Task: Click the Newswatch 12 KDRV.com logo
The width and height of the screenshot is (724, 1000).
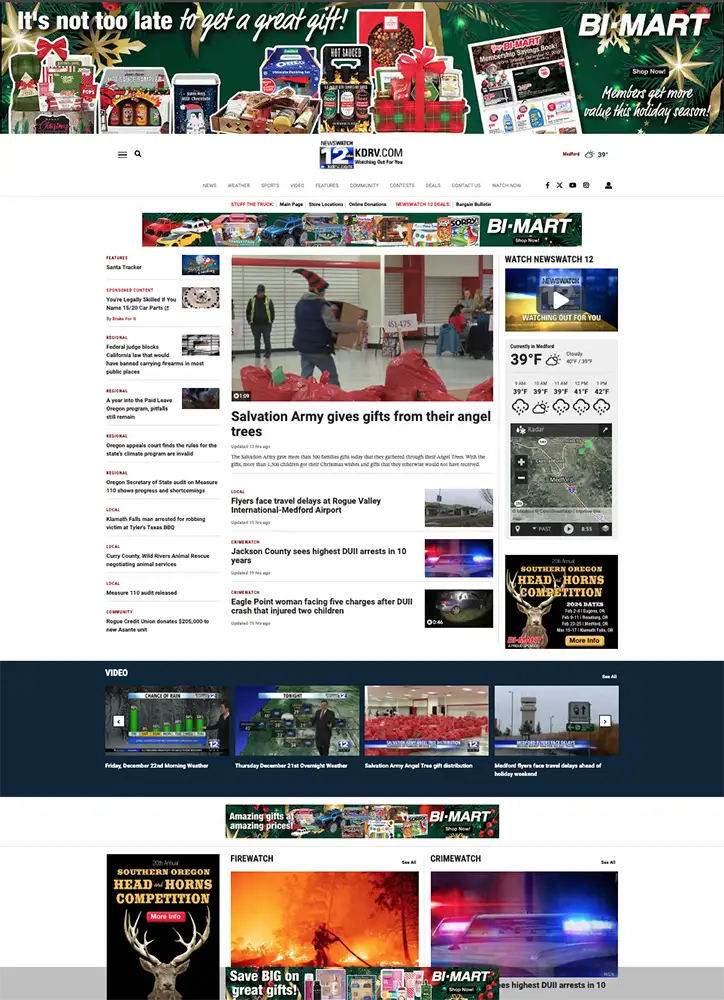Action: [361, 154]
